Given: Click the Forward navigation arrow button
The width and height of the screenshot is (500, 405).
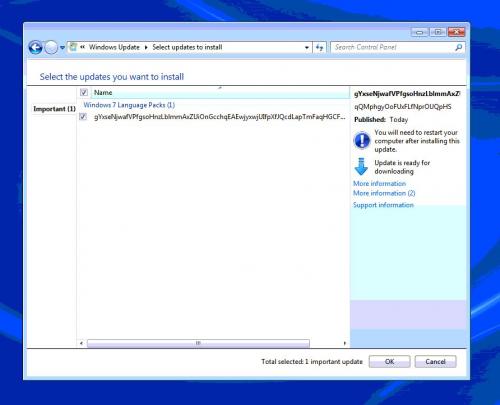Looking at the screenshot, I should pyautogui.click(x=51, y=47).
